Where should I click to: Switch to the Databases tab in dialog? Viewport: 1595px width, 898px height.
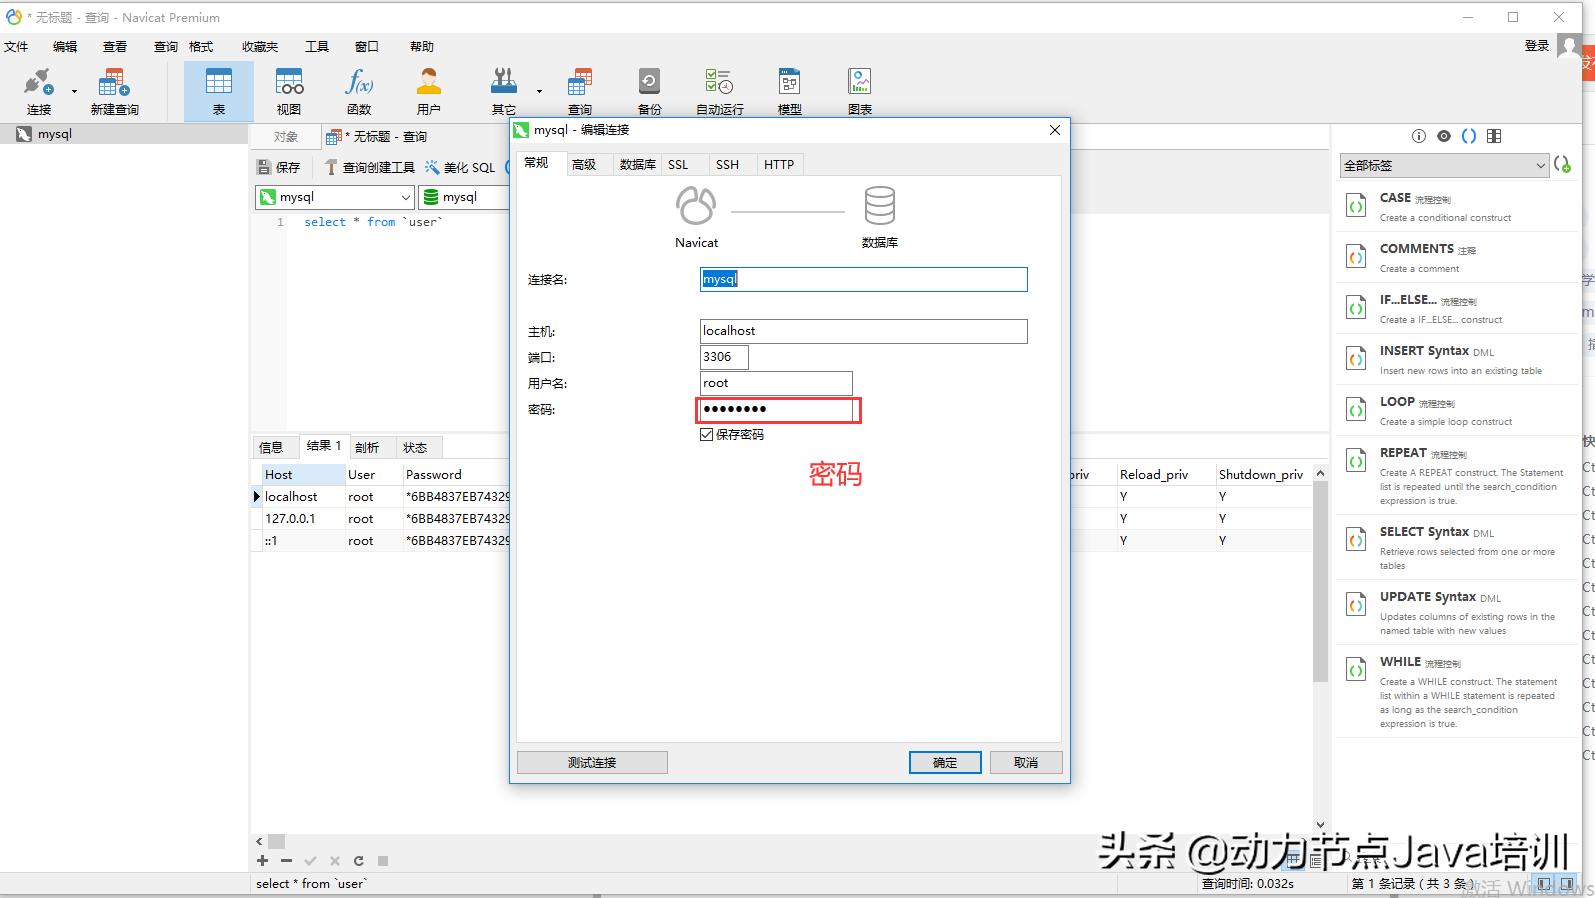pyautogui.click(x=637, y=164)
